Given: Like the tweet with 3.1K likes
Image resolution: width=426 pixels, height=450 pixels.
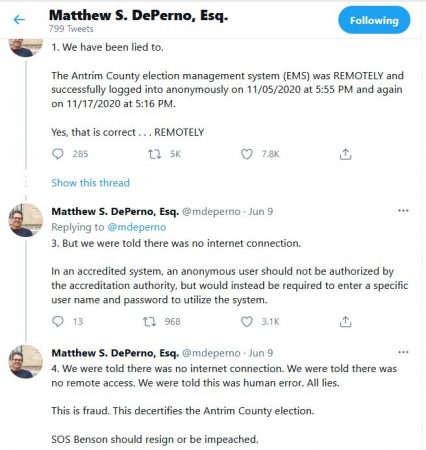Looking at the screenshot, I should pyautogui.click(x=247, y=321).
